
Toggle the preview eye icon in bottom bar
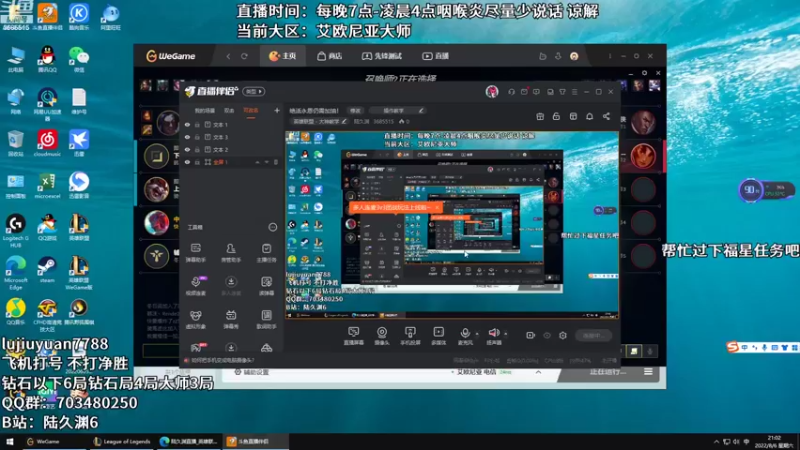point(547,335)
